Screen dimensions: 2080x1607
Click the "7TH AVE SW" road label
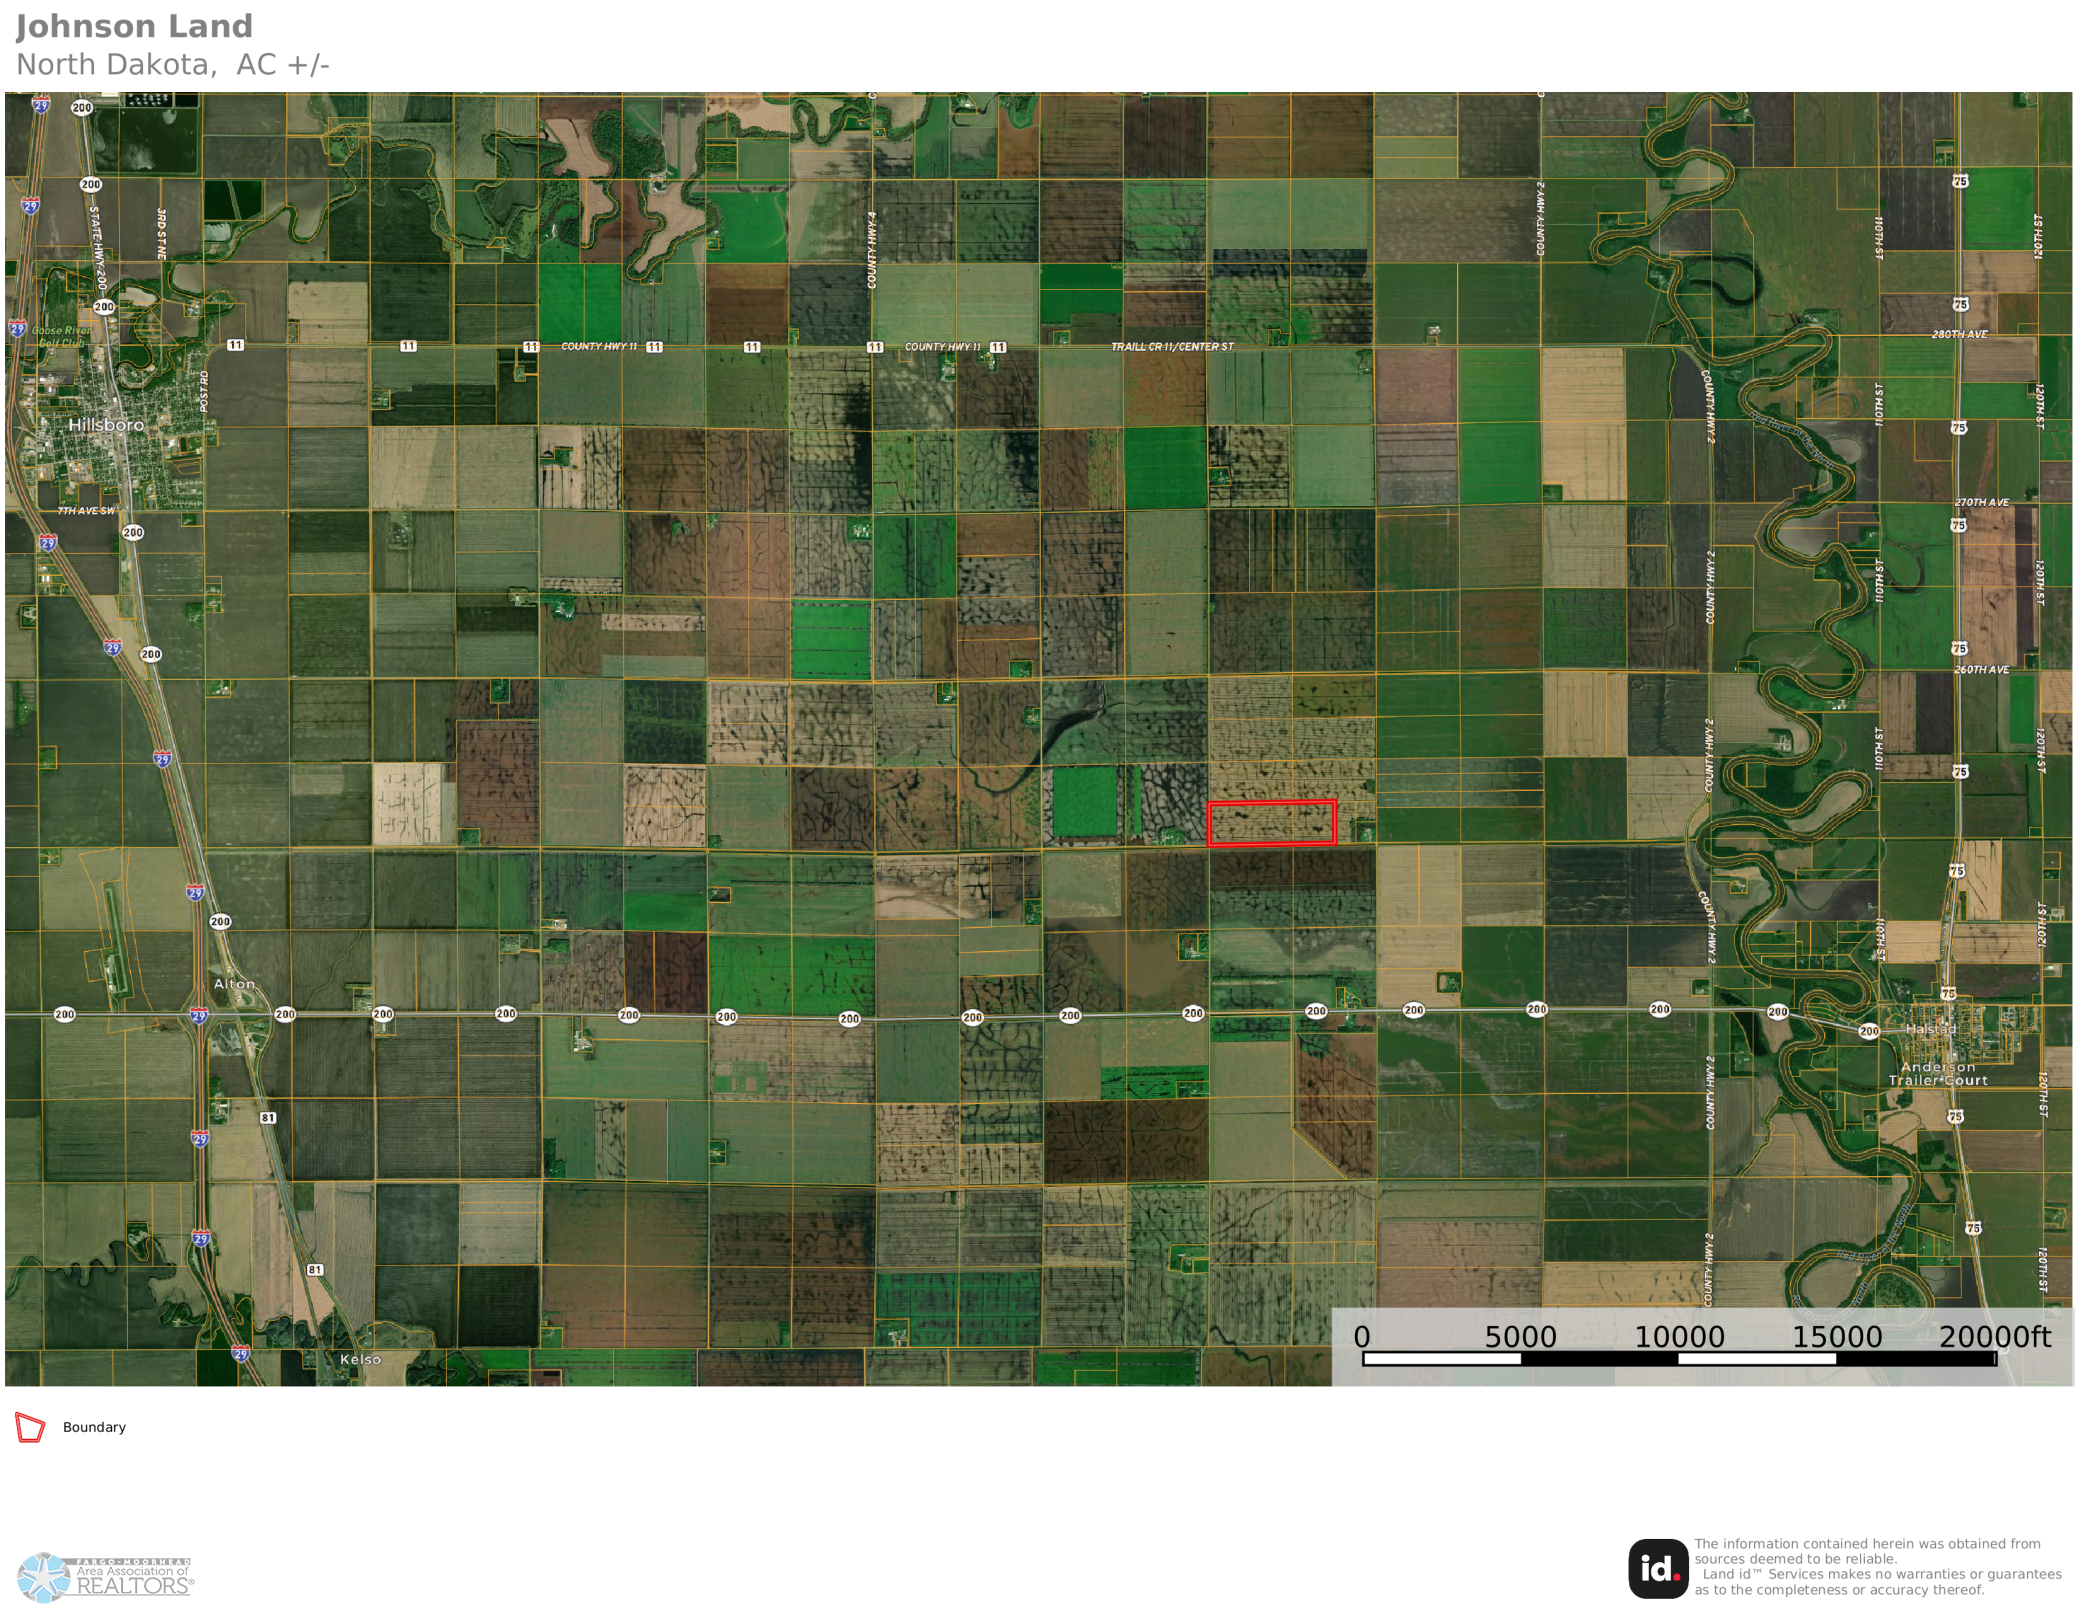(85, 511)
